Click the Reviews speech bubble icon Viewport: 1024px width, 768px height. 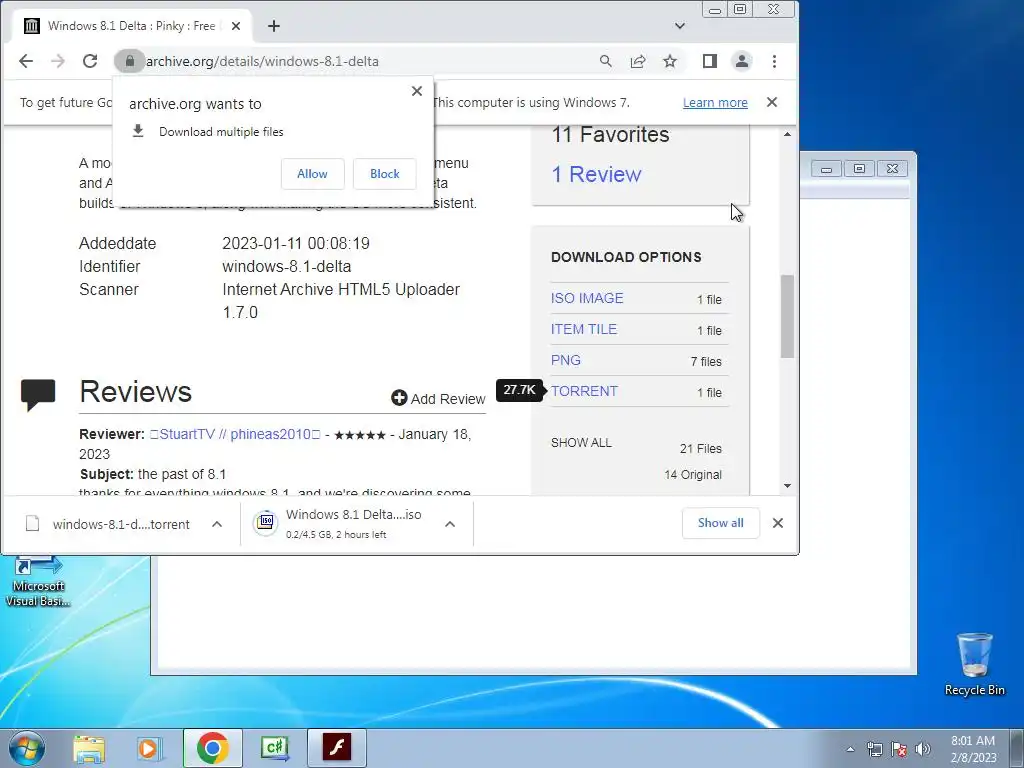38,394
